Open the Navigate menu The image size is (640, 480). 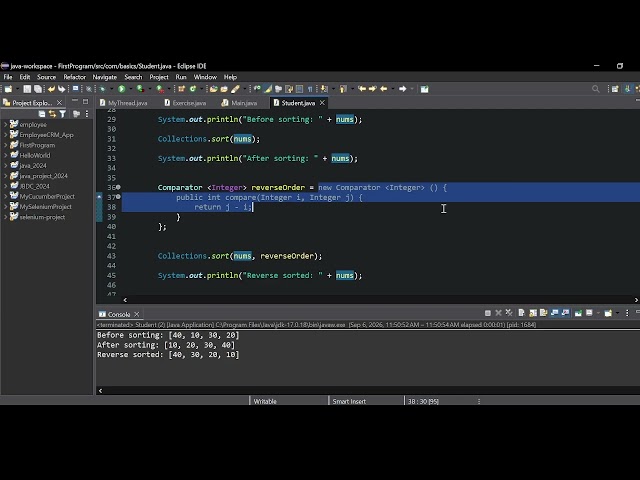(x=104, y=77)
